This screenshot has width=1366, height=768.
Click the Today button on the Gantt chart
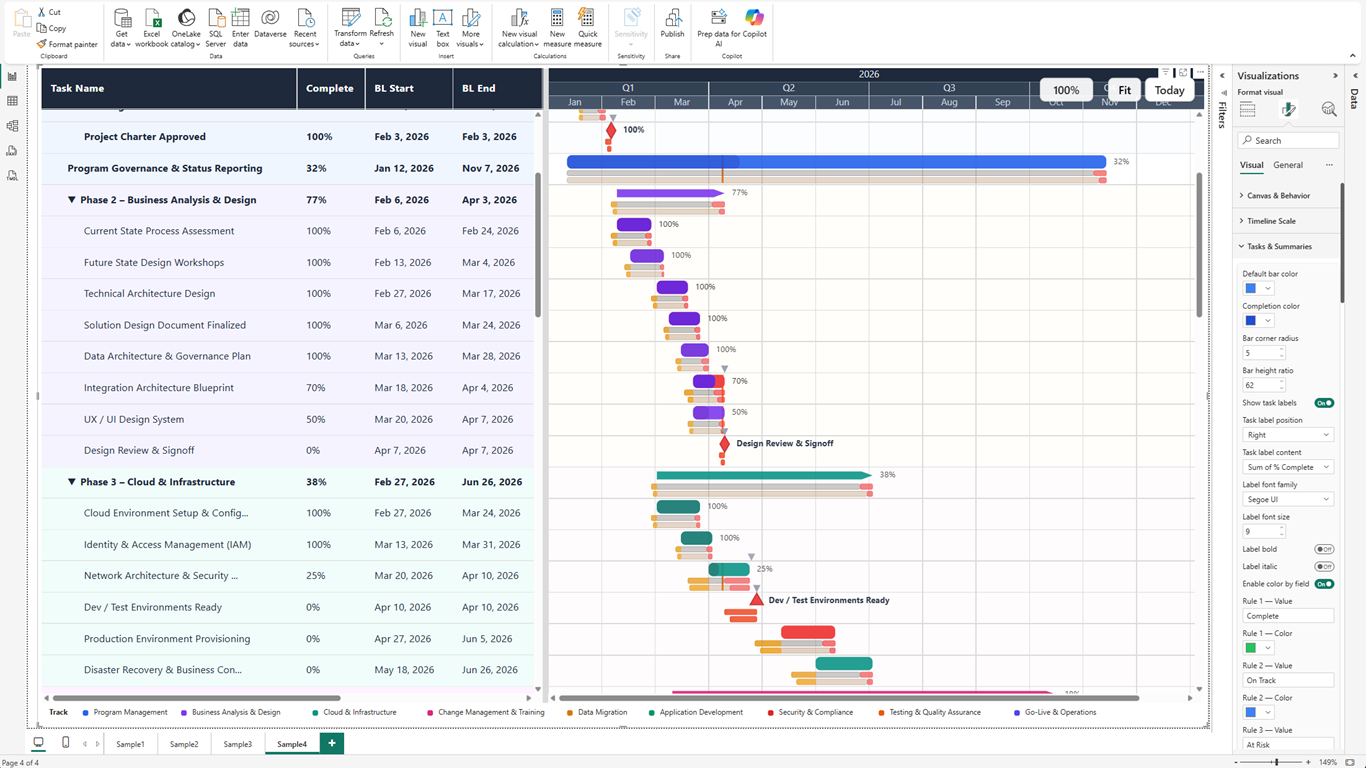[1169, 89]
